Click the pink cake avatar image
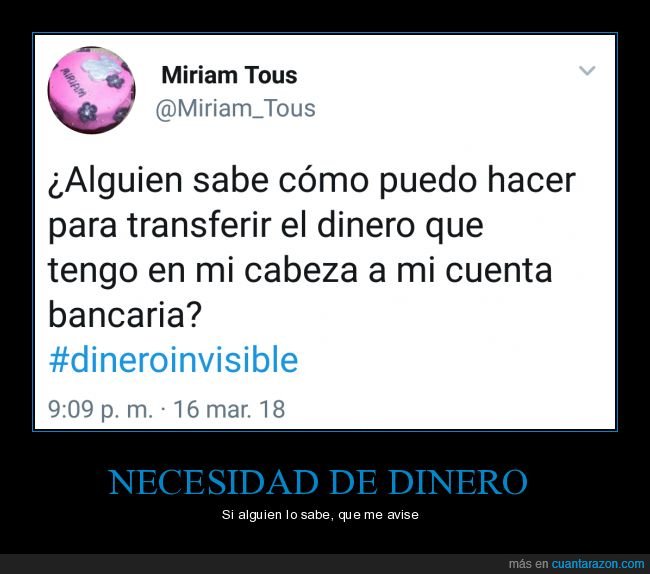 click(x=91, y=90)
